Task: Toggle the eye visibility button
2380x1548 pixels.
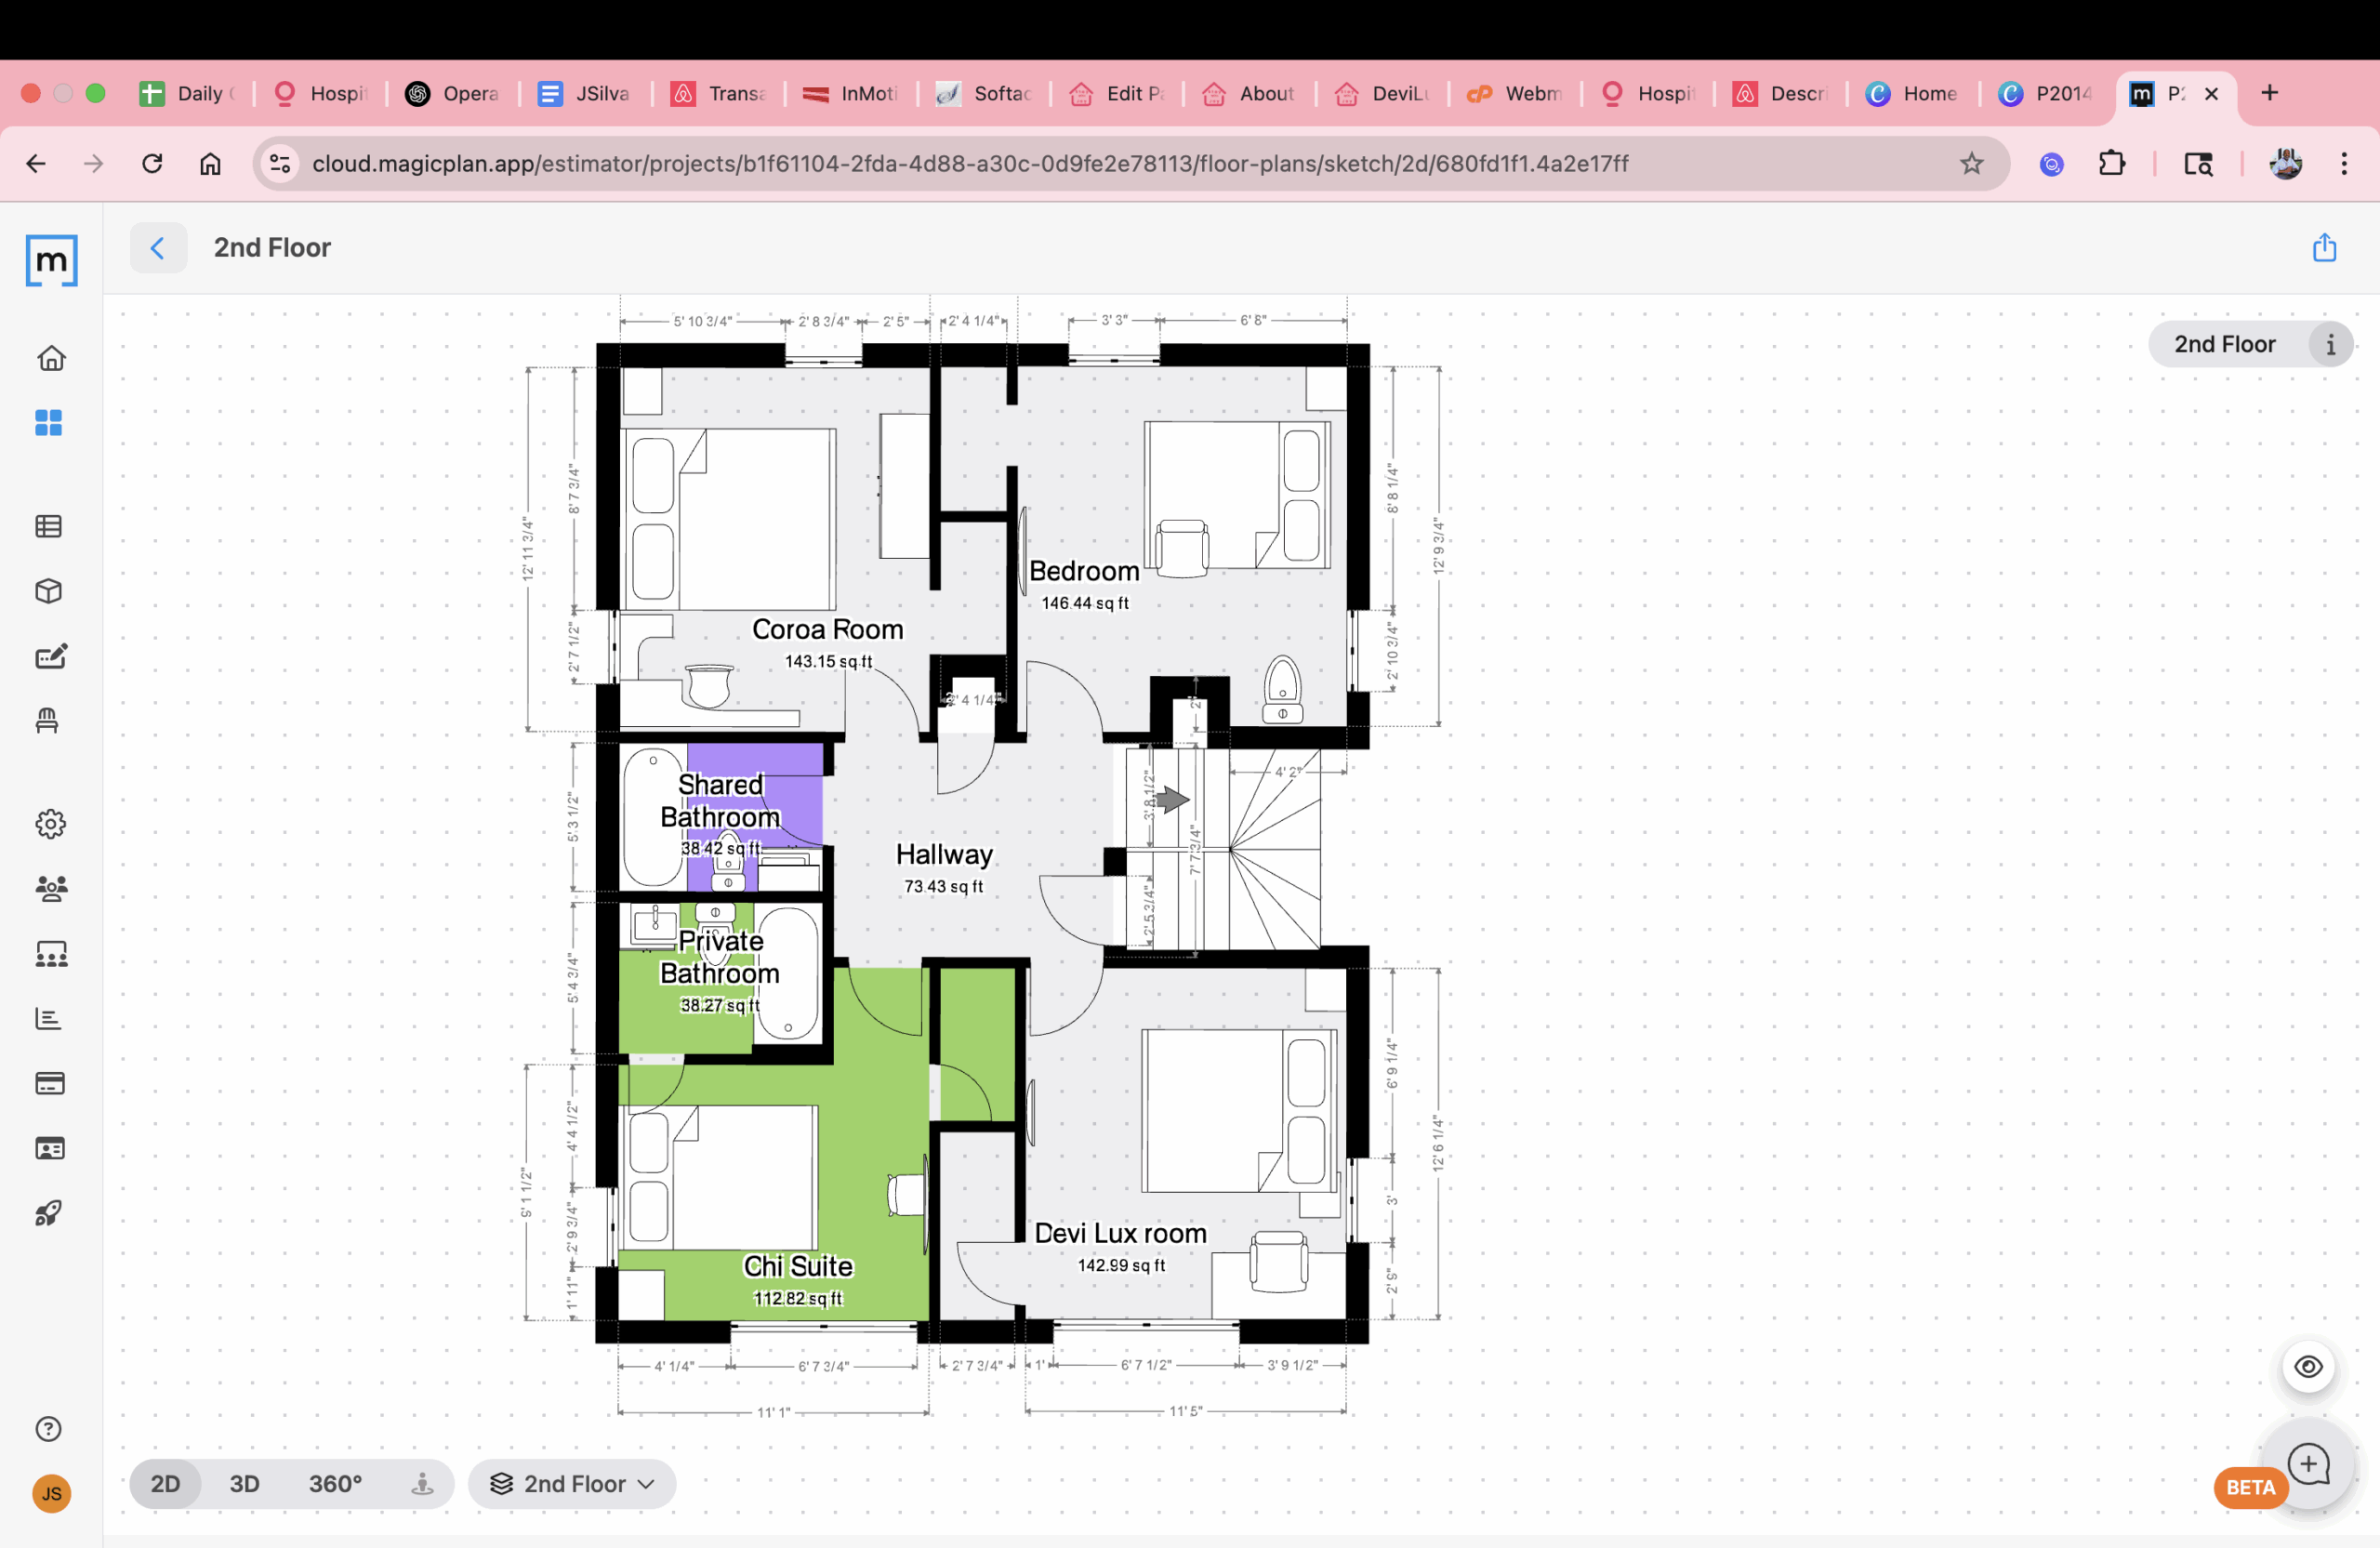Action: click(2308, 1366)
